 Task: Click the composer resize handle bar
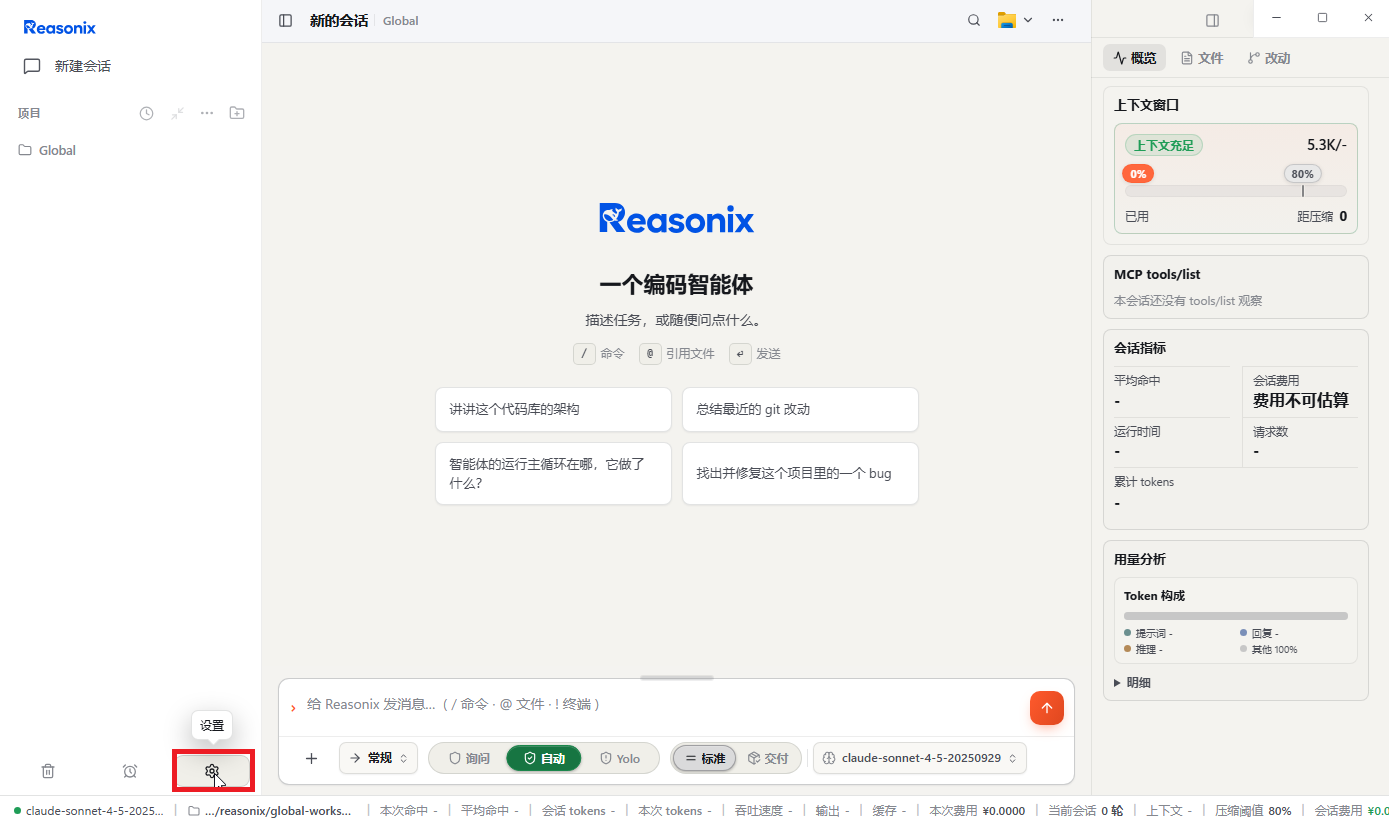pos(677,677)
